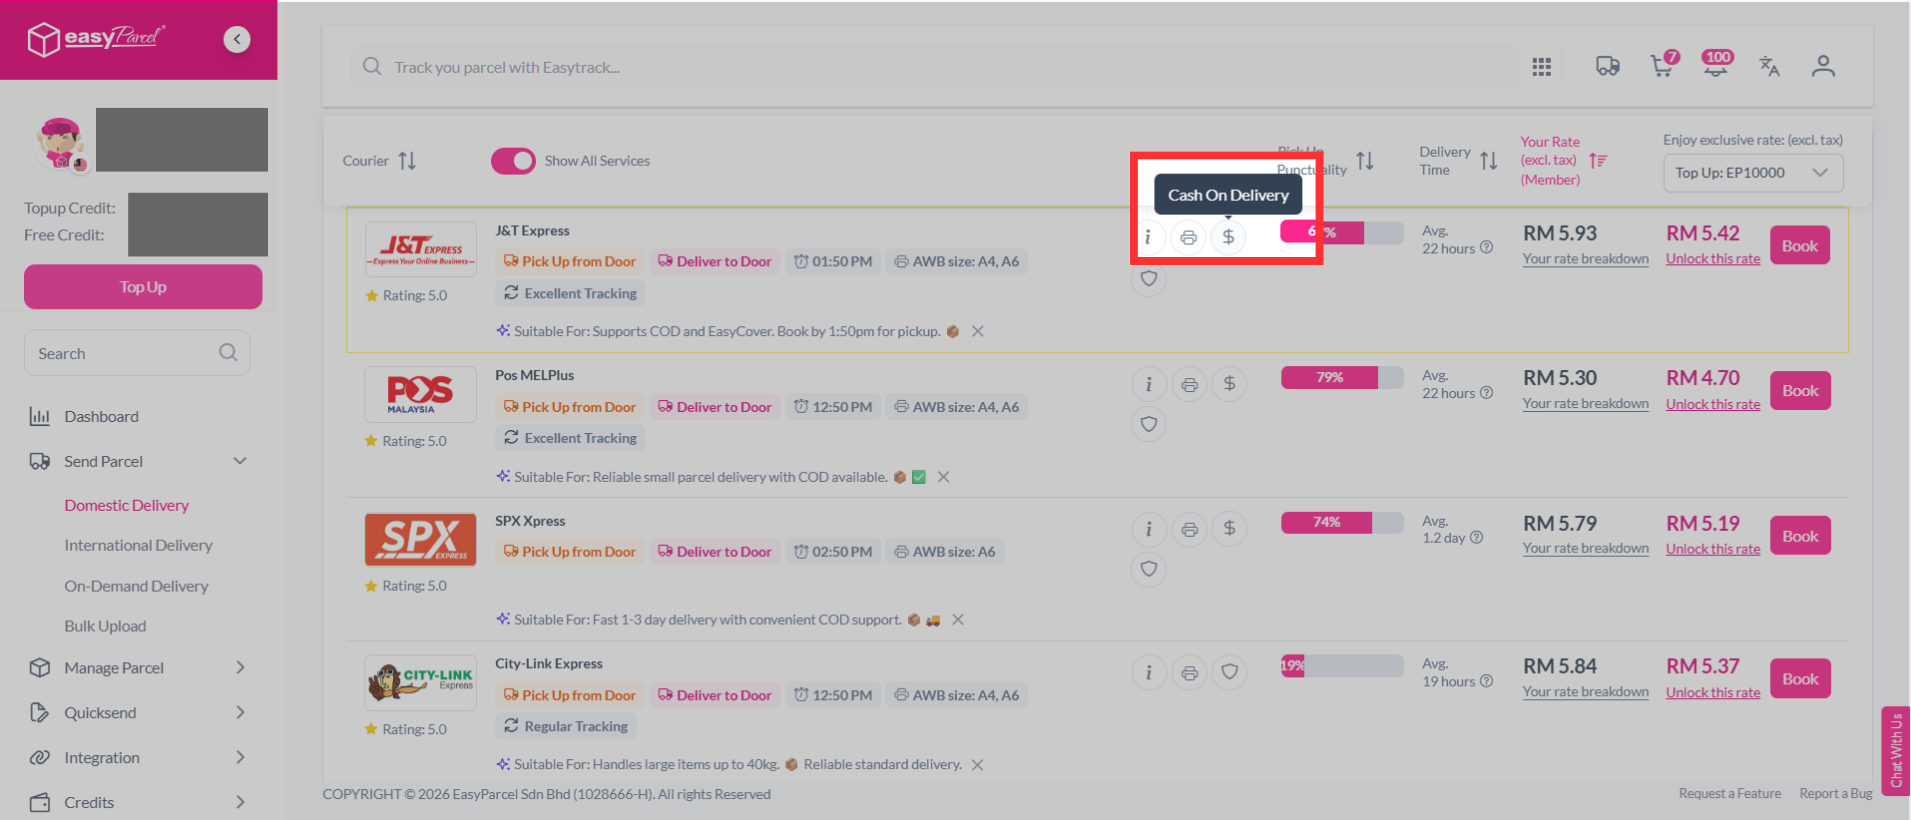Click the J&T Express printer icon
The height and width of the screenshot is (820, 1911).
click(1188, 237)
